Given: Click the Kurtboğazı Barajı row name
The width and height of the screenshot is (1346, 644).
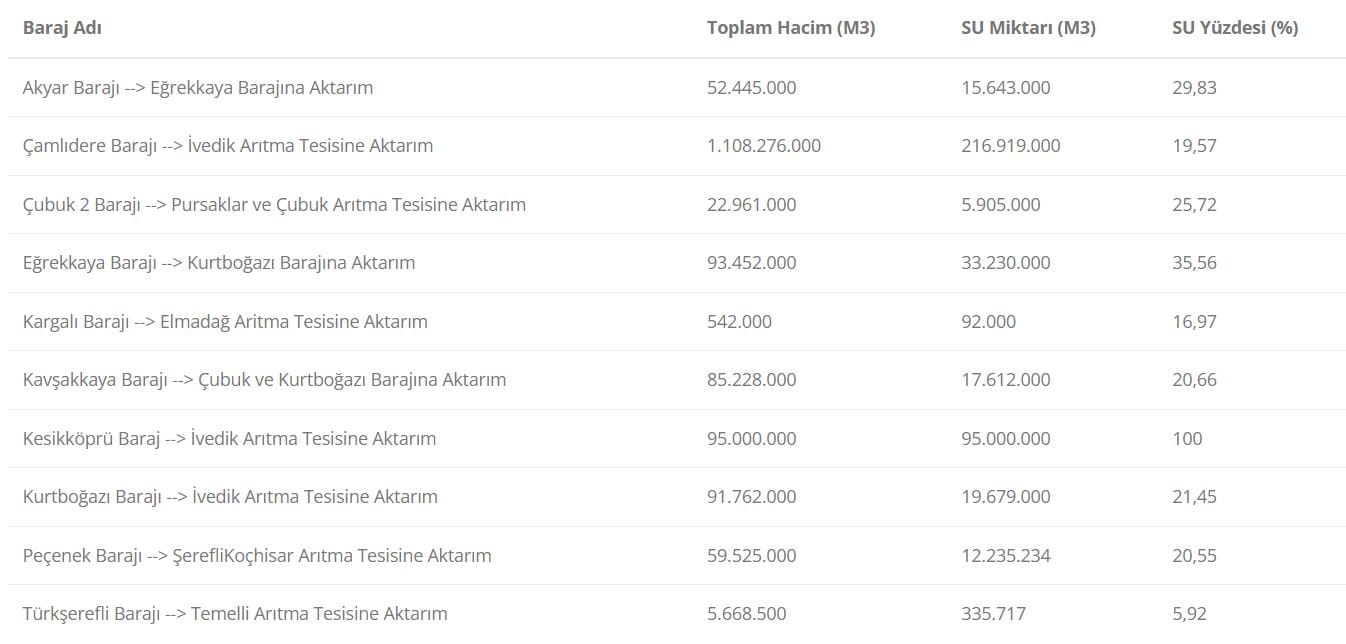Looking at the screenshot, I should [x=230, y=497].
